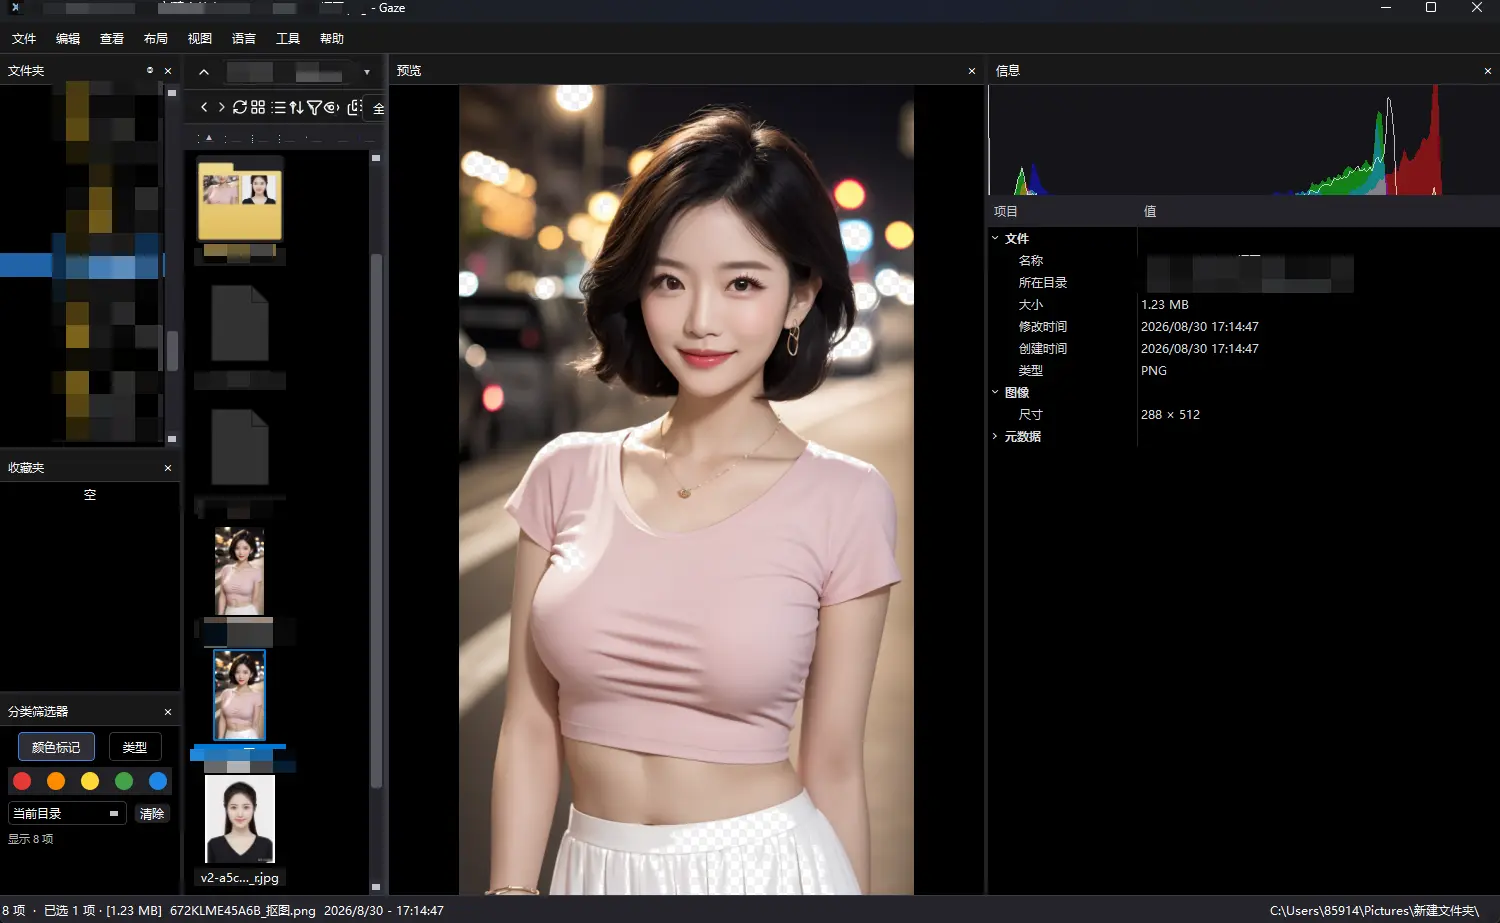Open the funnel filter icon

pos(314,107)
